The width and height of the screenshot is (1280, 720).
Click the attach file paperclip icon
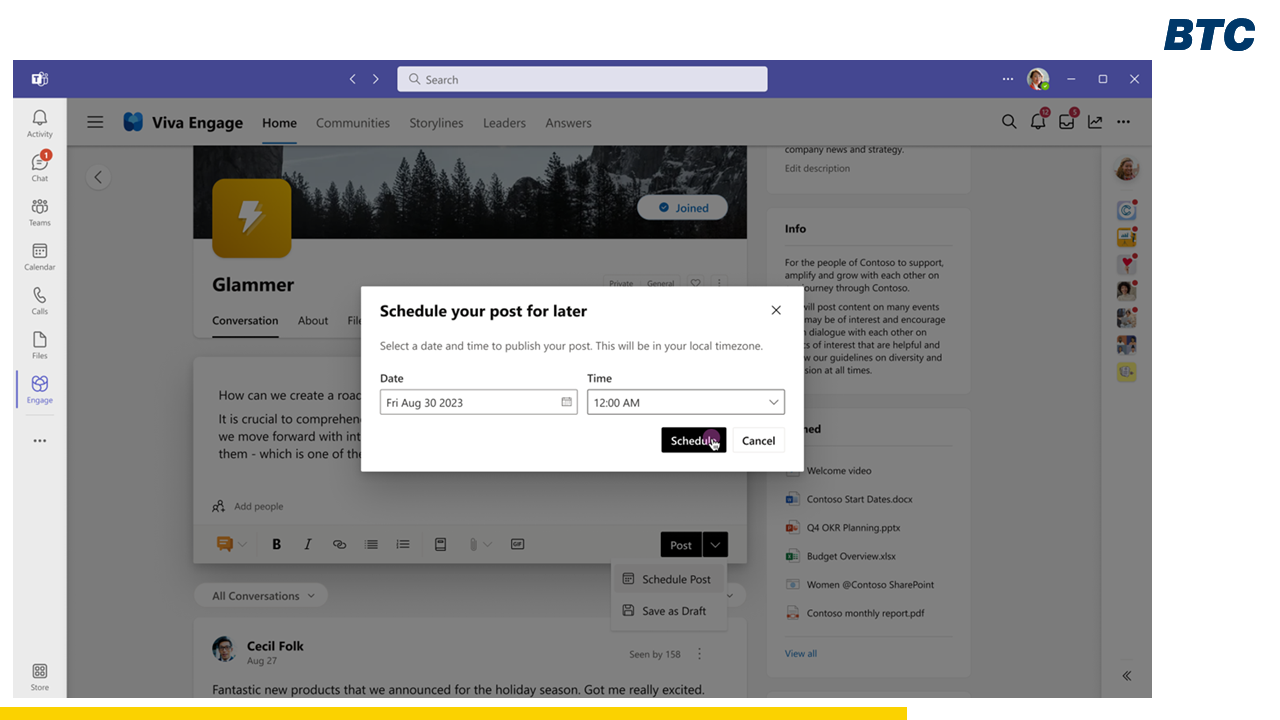(x=473, y=544)
